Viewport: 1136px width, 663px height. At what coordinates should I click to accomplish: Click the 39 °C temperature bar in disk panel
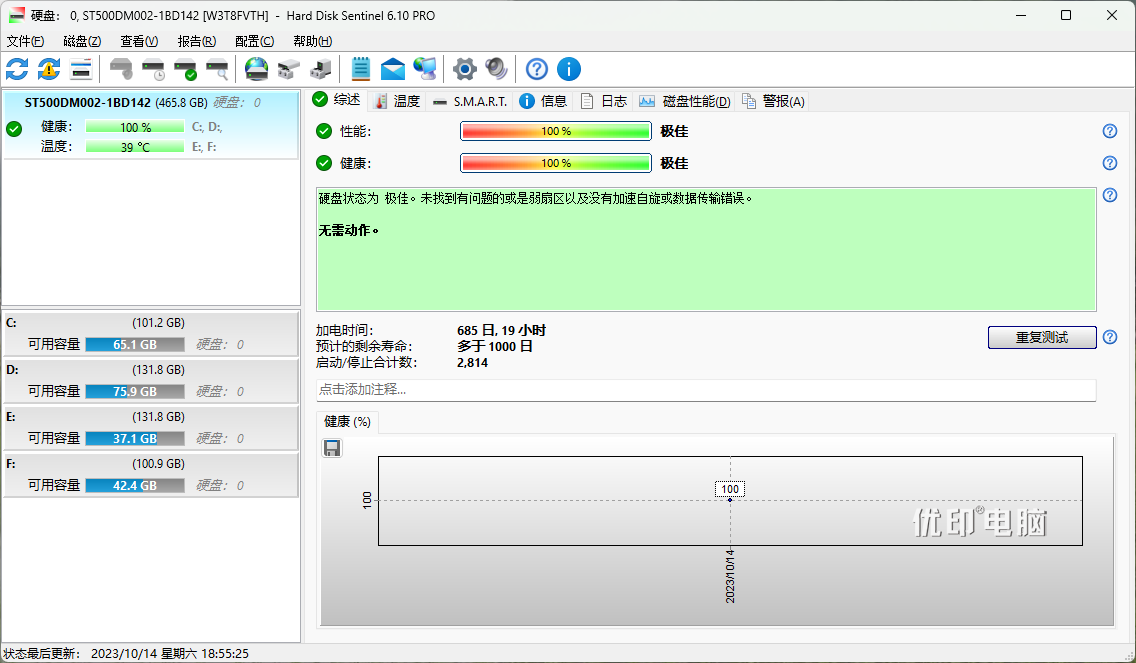[x=135, y=147]
